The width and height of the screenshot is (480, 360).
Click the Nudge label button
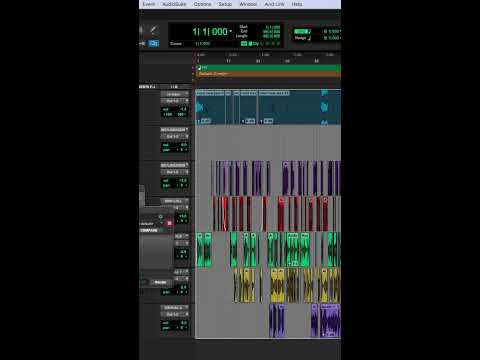(x=300, y=38)
